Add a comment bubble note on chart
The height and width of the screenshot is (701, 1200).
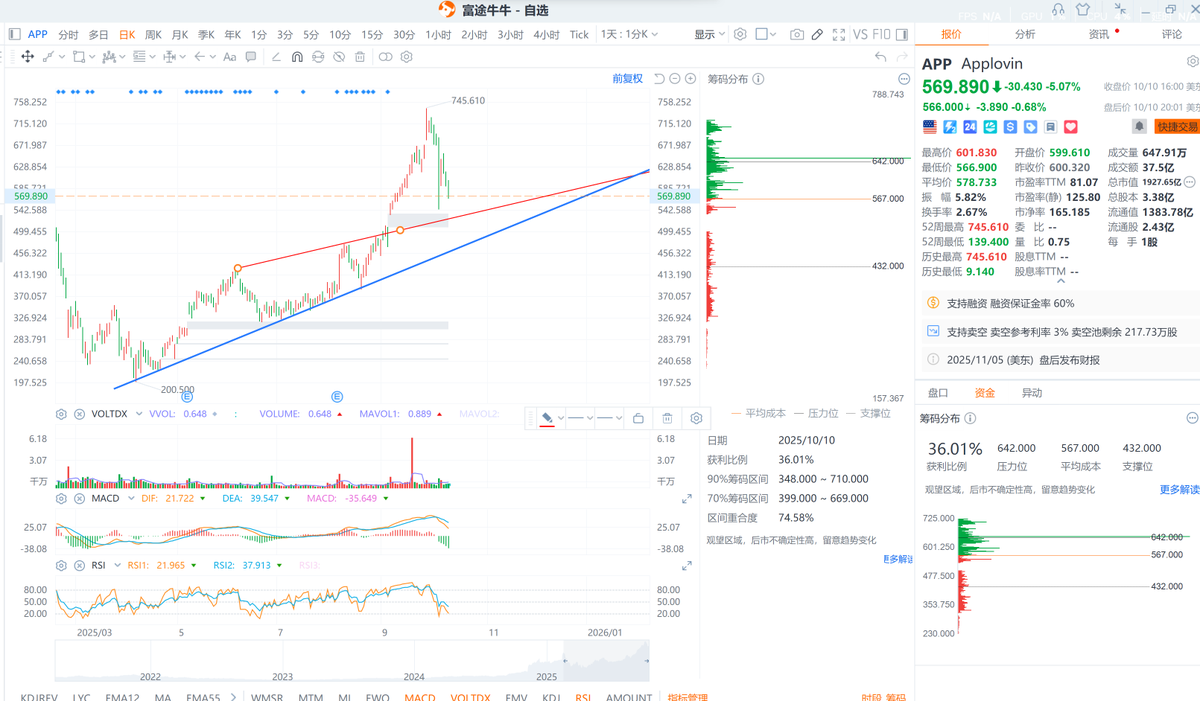pyautogui.click(x=251, y=57)
